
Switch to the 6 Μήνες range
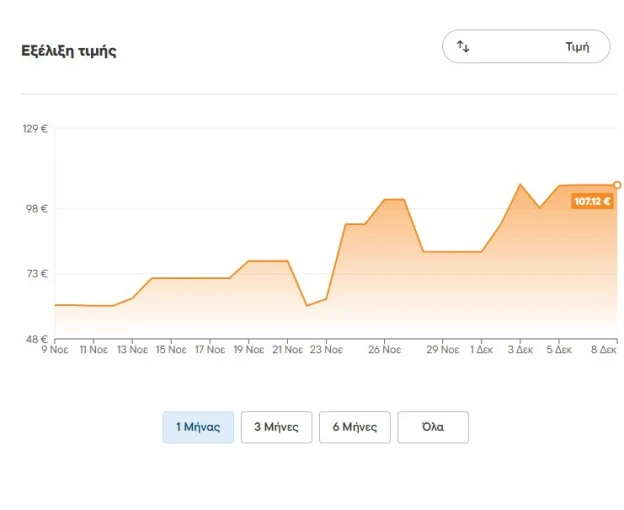(x=355, y=427)
